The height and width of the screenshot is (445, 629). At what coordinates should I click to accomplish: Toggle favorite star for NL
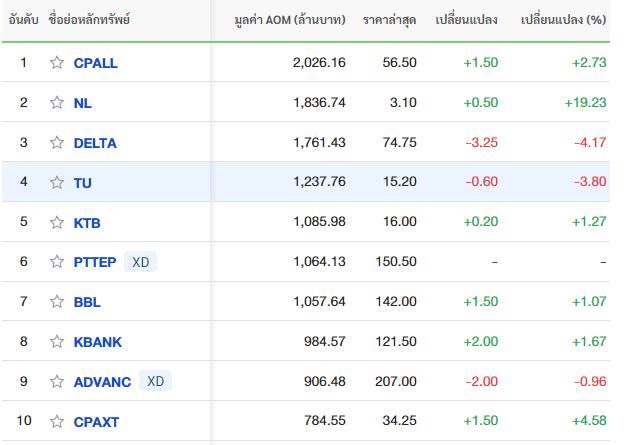[57, 103]
